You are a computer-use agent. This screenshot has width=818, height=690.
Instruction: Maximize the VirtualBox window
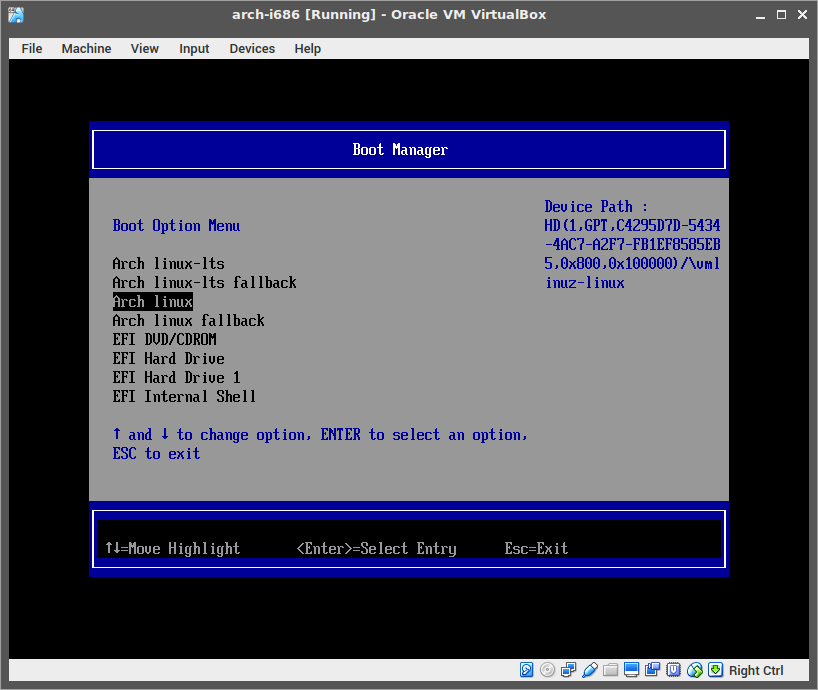[x=781, y=15]
